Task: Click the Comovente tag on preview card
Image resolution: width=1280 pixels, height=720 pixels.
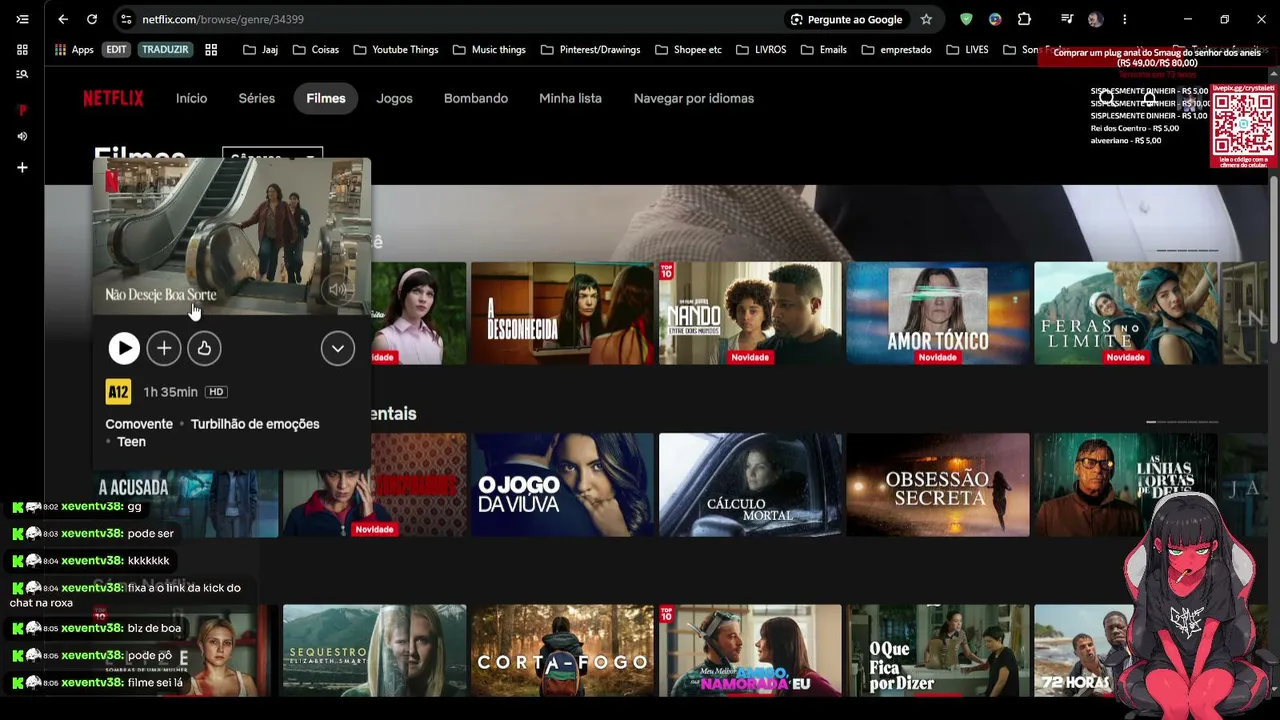Action: click(139, 424)
